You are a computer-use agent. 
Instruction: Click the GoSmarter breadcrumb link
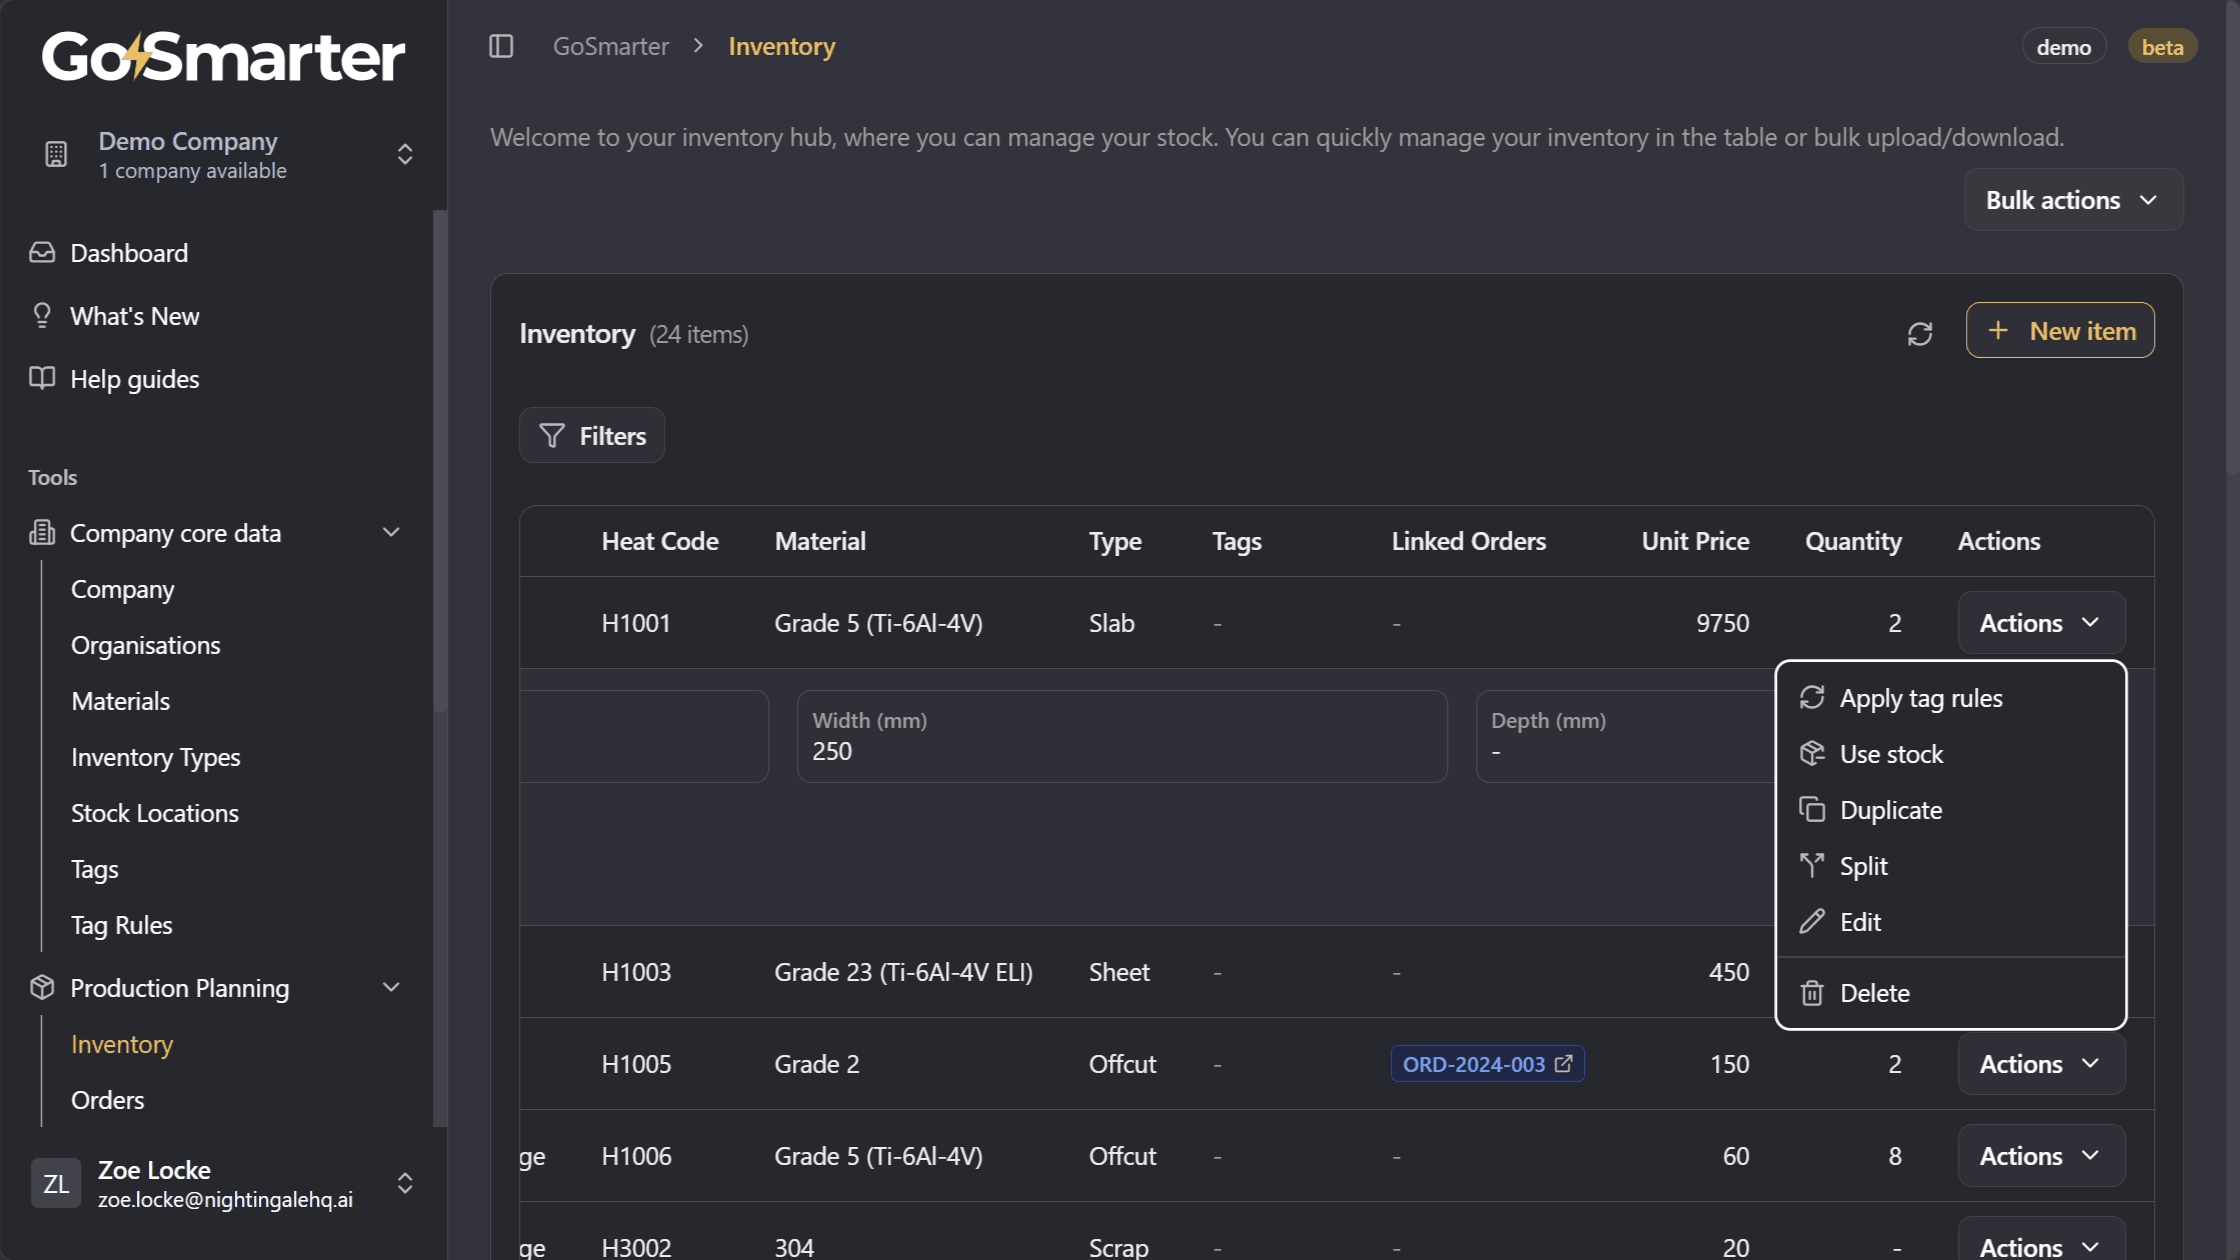point(610,46)
